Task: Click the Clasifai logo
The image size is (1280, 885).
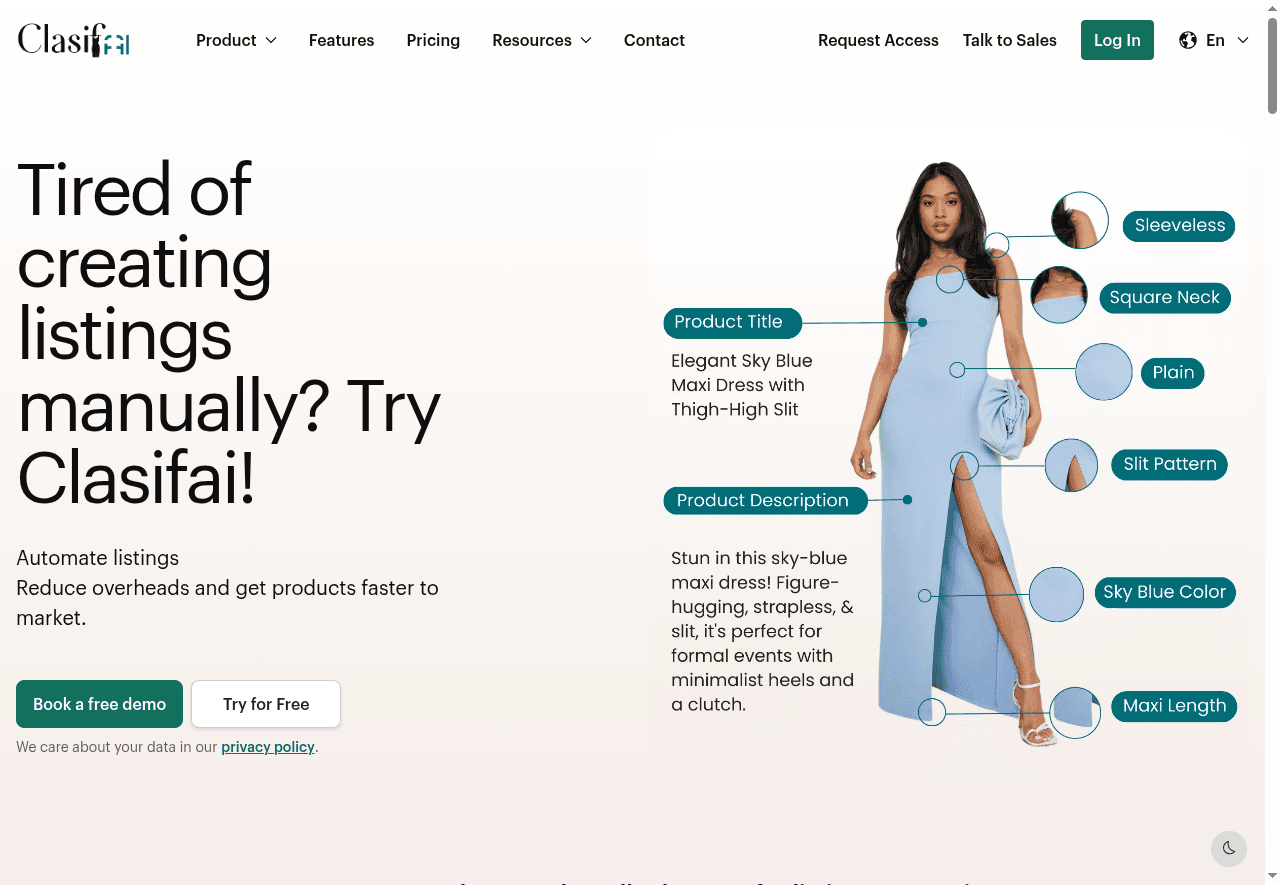Action: pyautogui.click(x=74, y=40)
